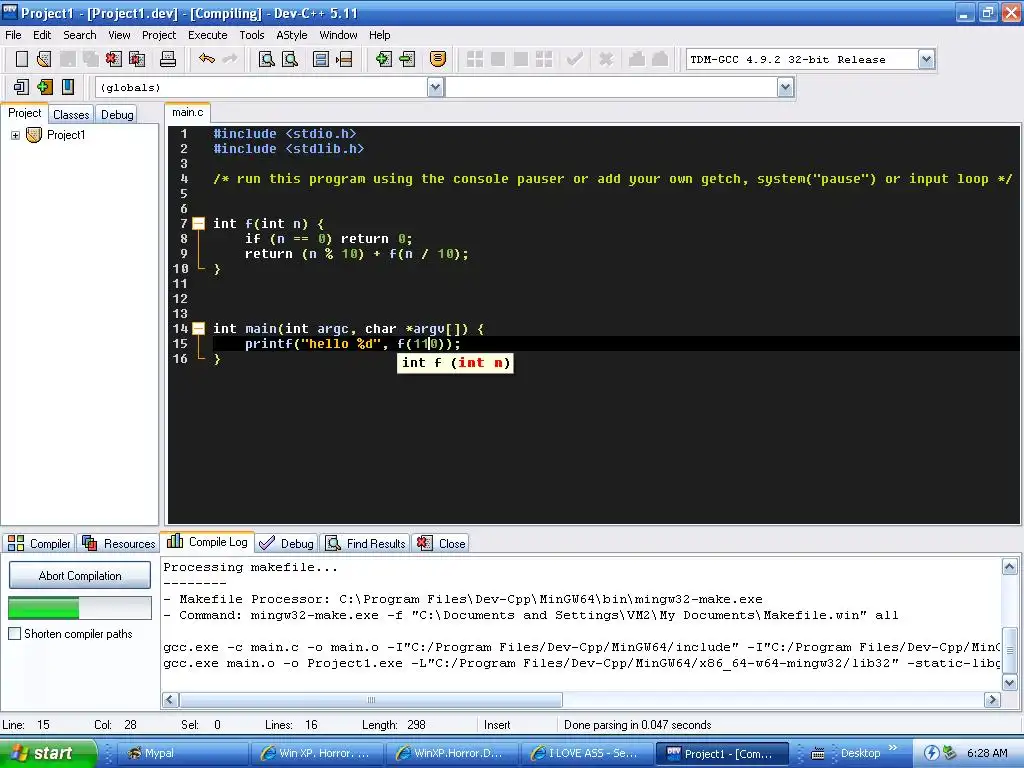Click the 'int f (int n)' tooltip hint
This screenshot has height=768, width=1024.
click(x=455, y=363)
